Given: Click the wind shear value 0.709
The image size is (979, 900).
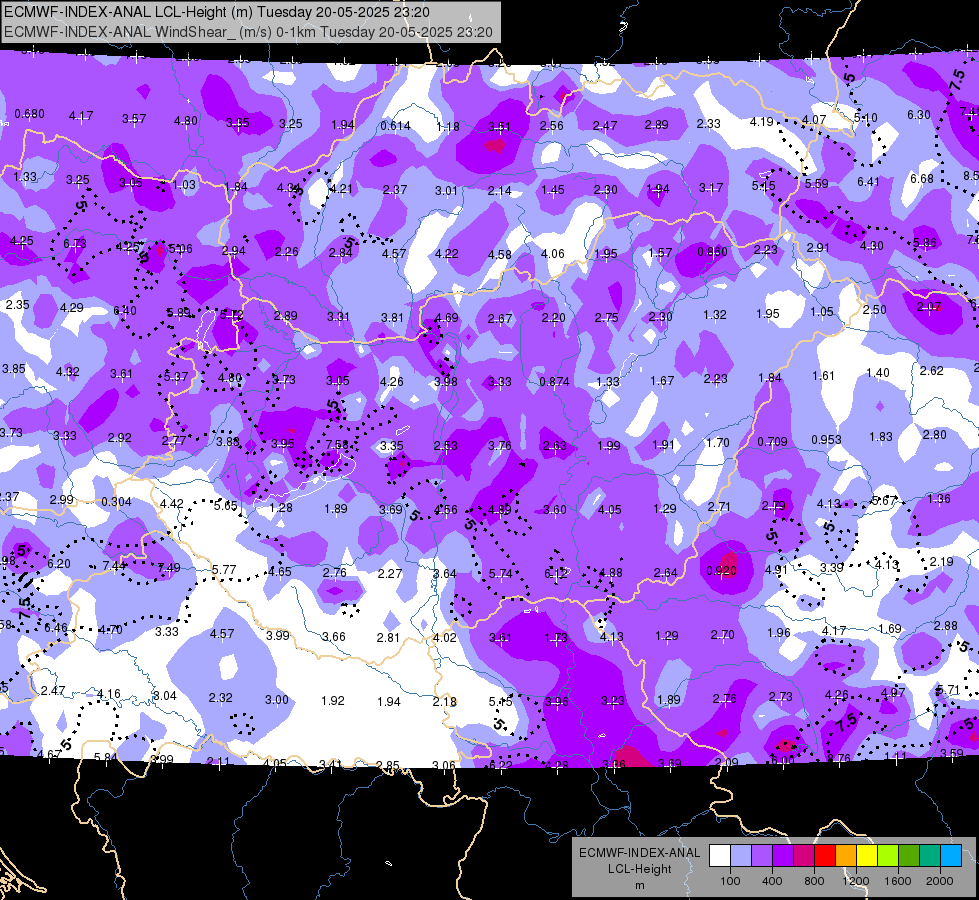Looking at the screenshot, I should click(772, 442).
